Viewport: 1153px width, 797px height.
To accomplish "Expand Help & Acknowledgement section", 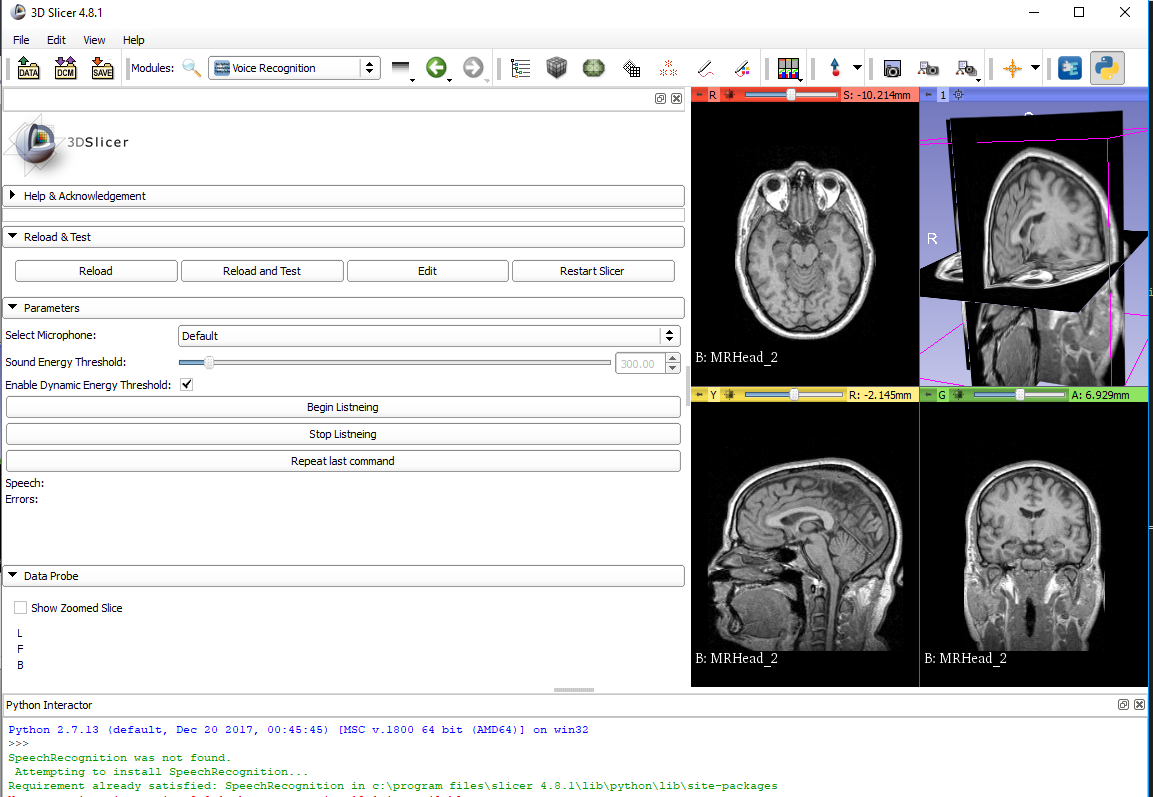I will click(343, 196).
